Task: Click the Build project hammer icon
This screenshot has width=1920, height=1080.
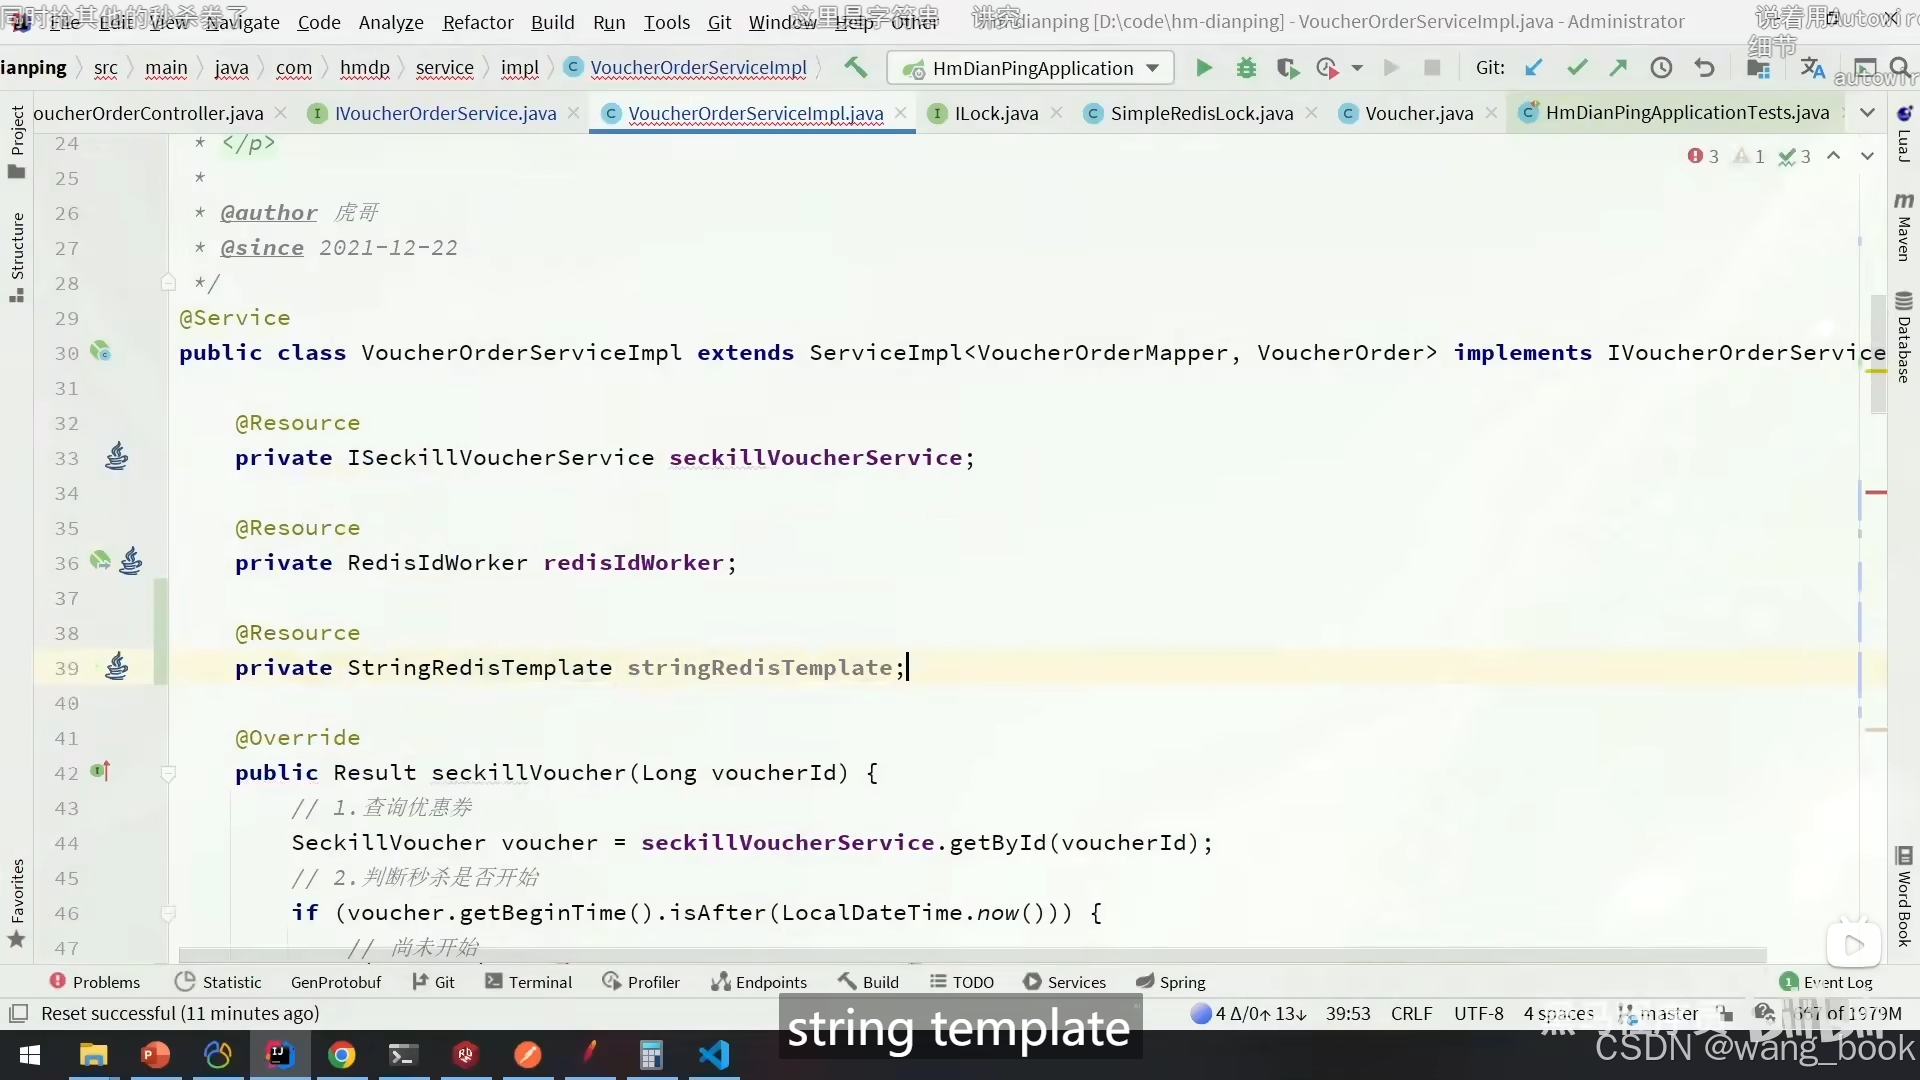Action: 855,68
